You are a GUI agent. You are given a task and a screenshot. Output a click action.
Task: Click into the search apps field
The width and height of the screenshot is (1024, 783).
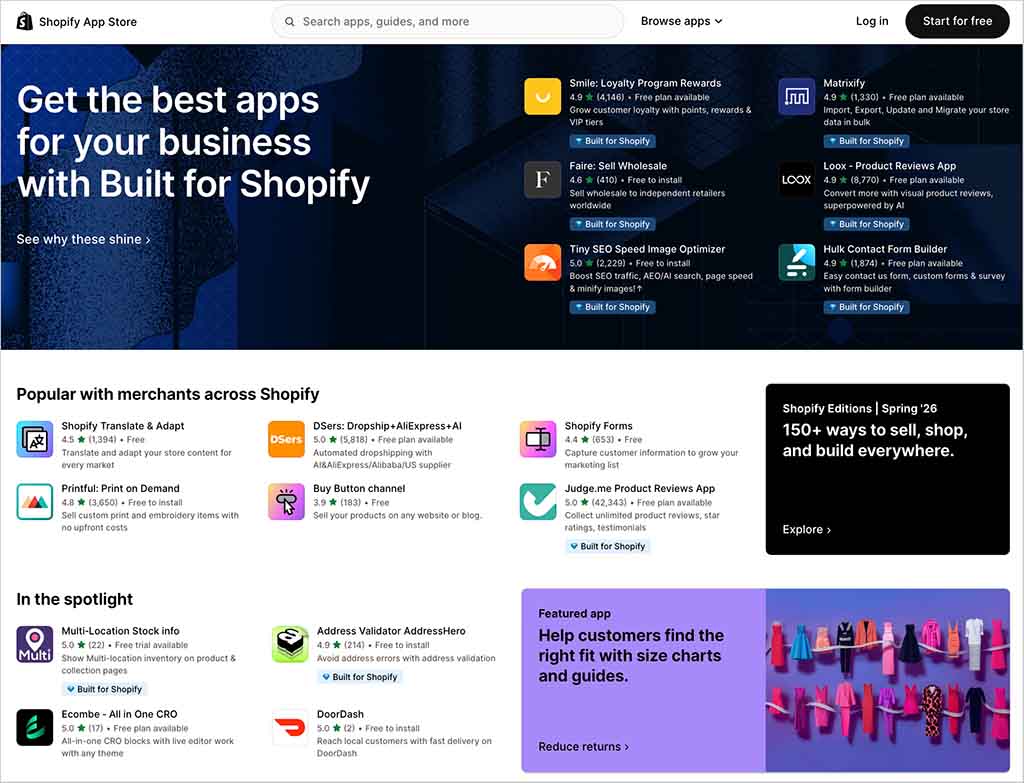pyautogui.click(x=447, y=22)
